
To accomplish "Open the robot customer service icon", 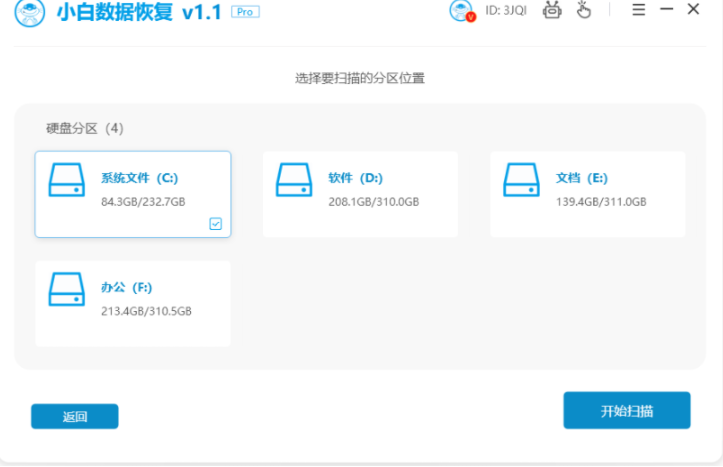I will point(552,11).
